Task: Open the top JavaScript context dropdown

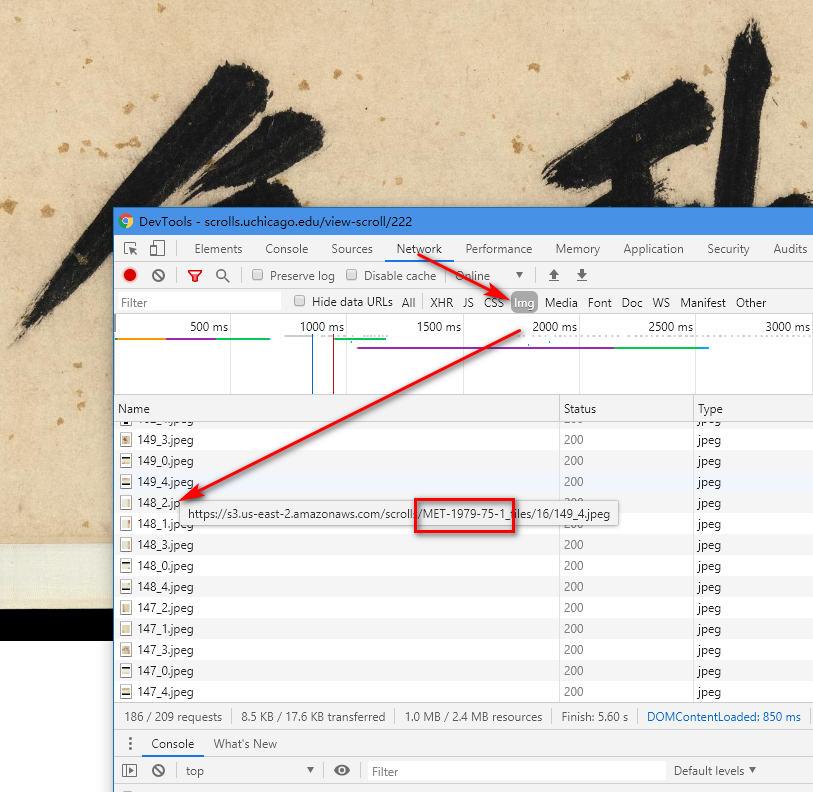Action: point(249,771)
